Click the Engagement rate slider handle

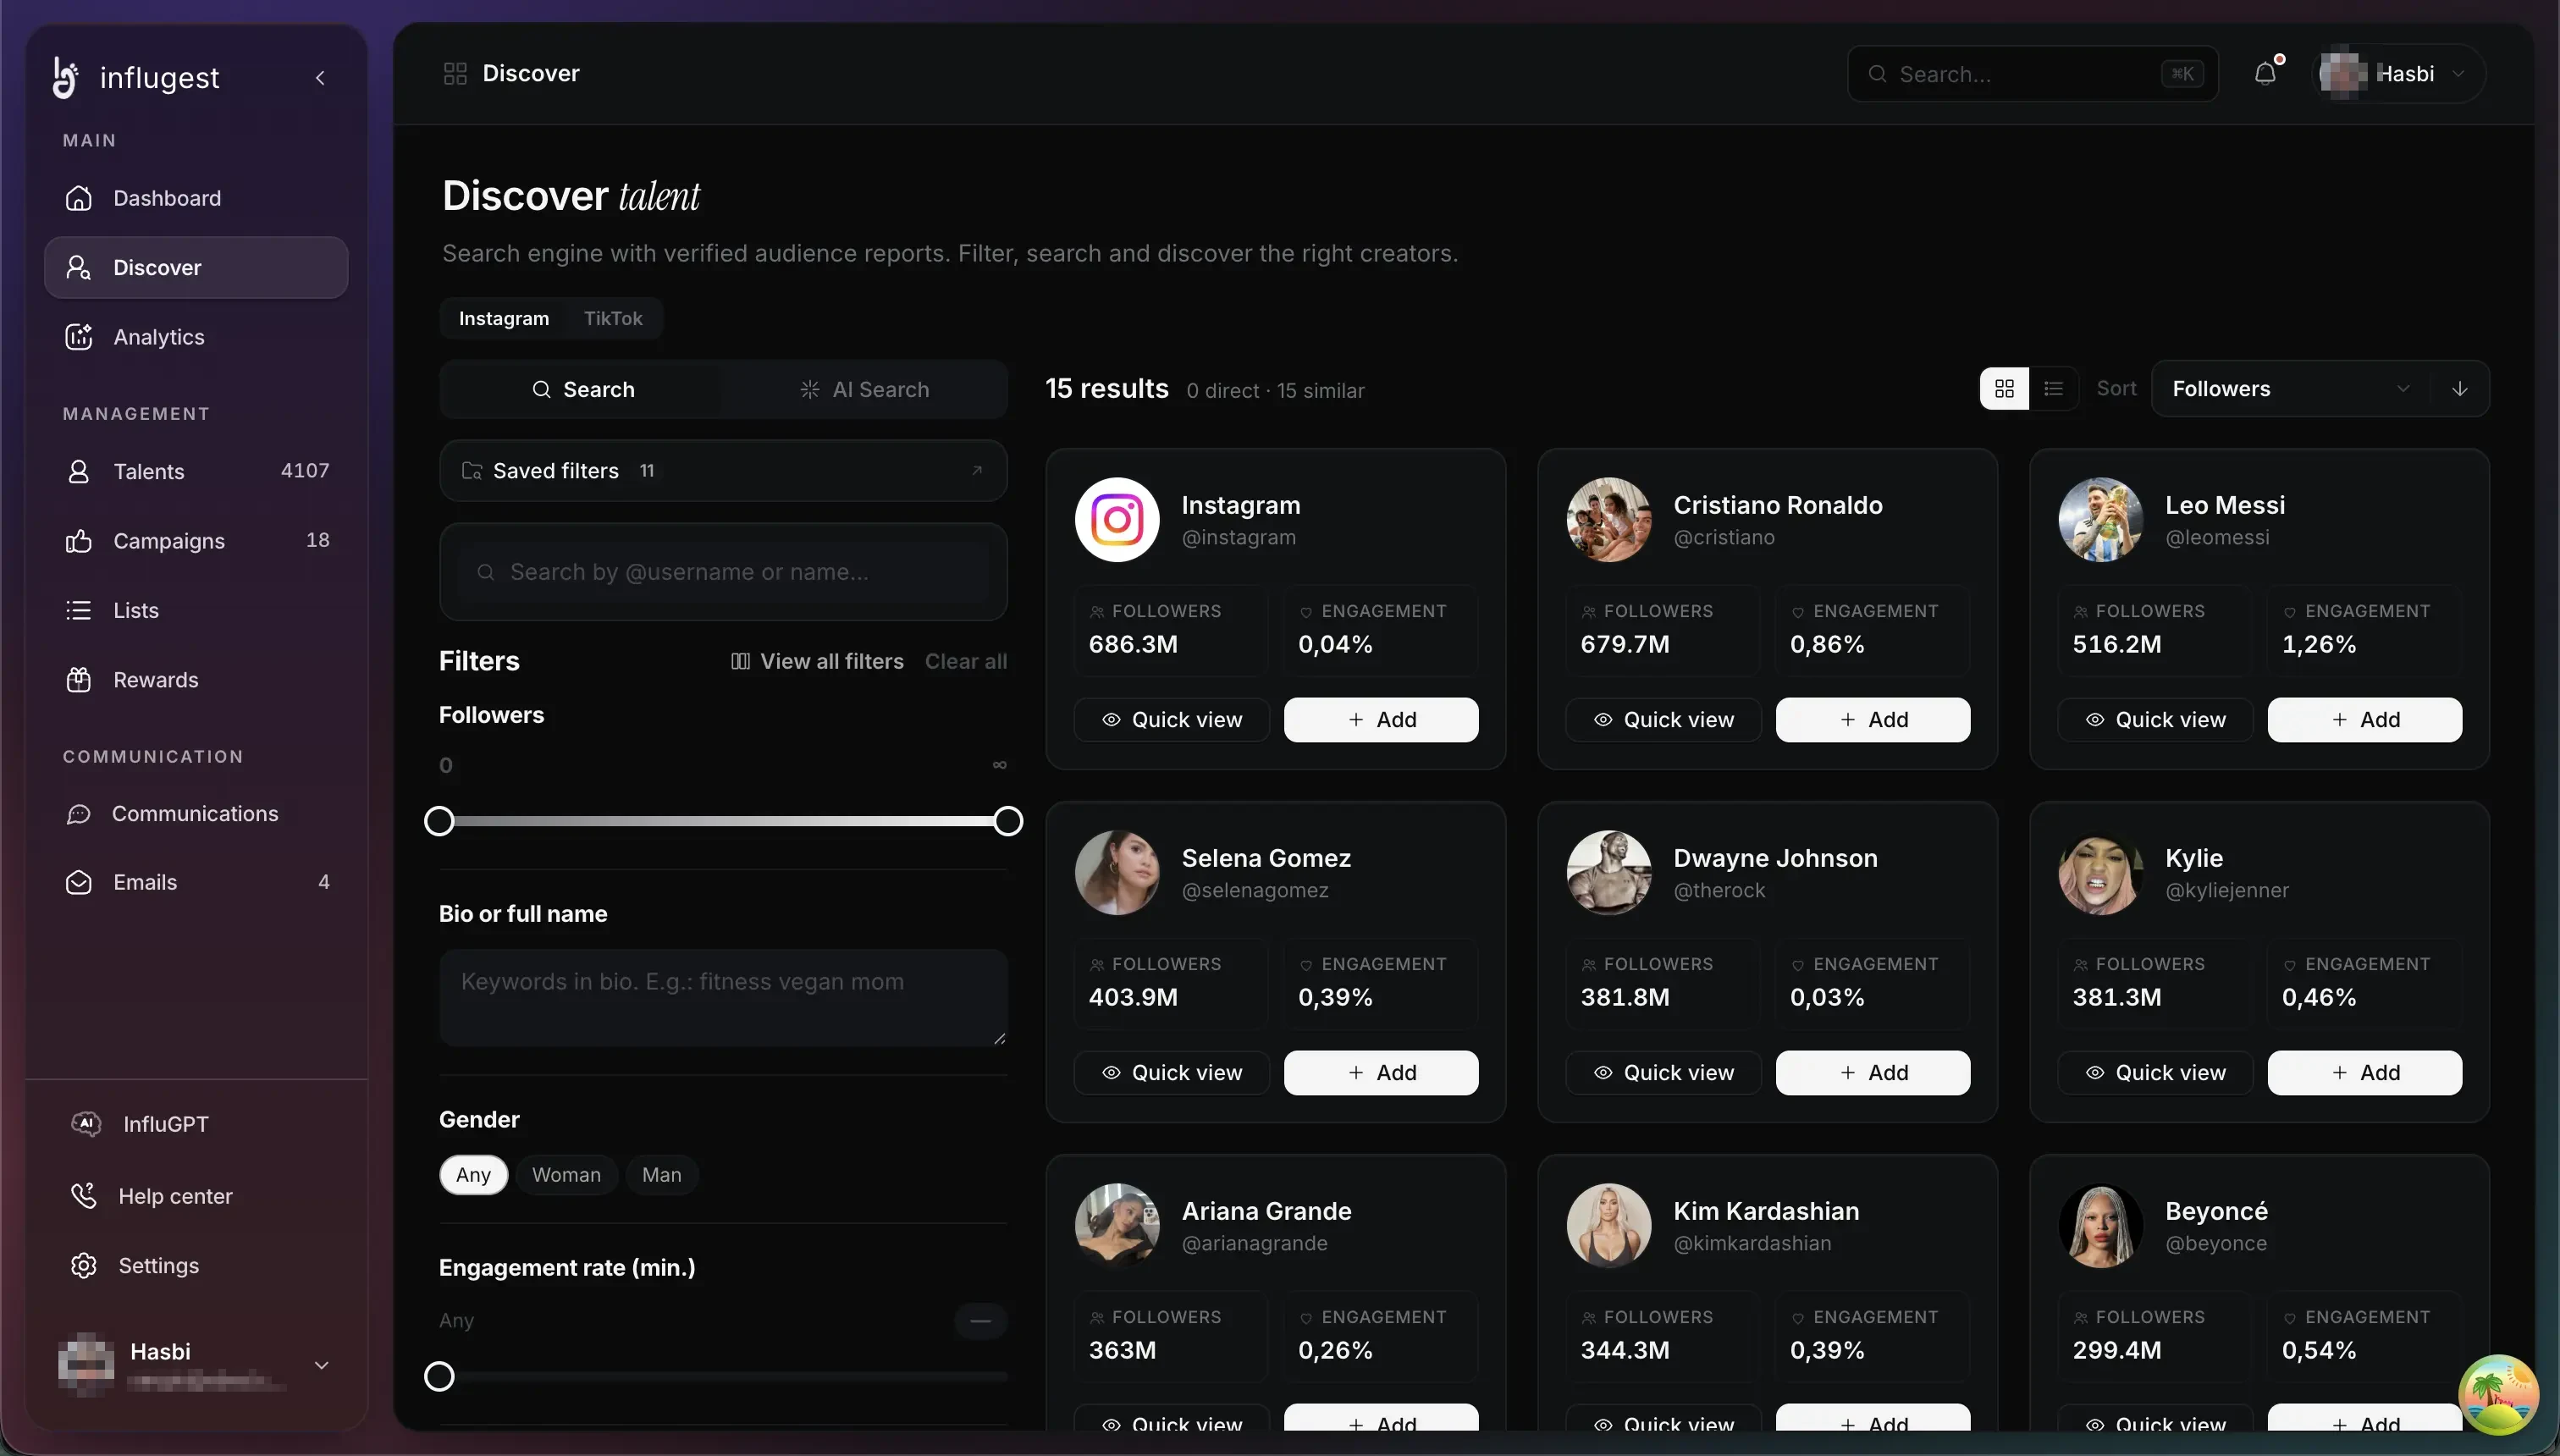(x=439, y=1377)
